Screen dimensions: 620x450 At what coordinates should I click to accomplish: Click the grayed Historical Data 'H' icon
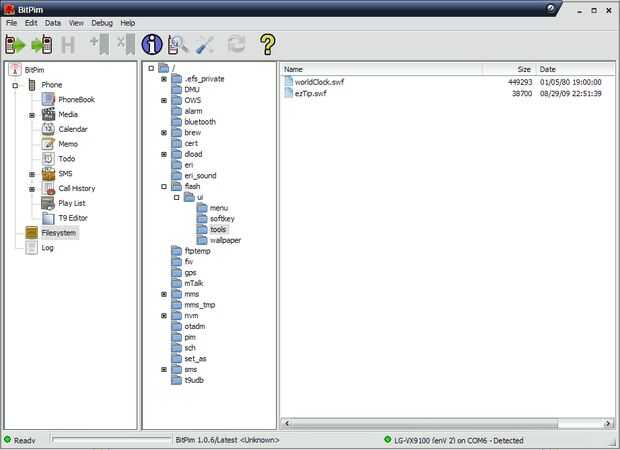[x=68, y=45]
